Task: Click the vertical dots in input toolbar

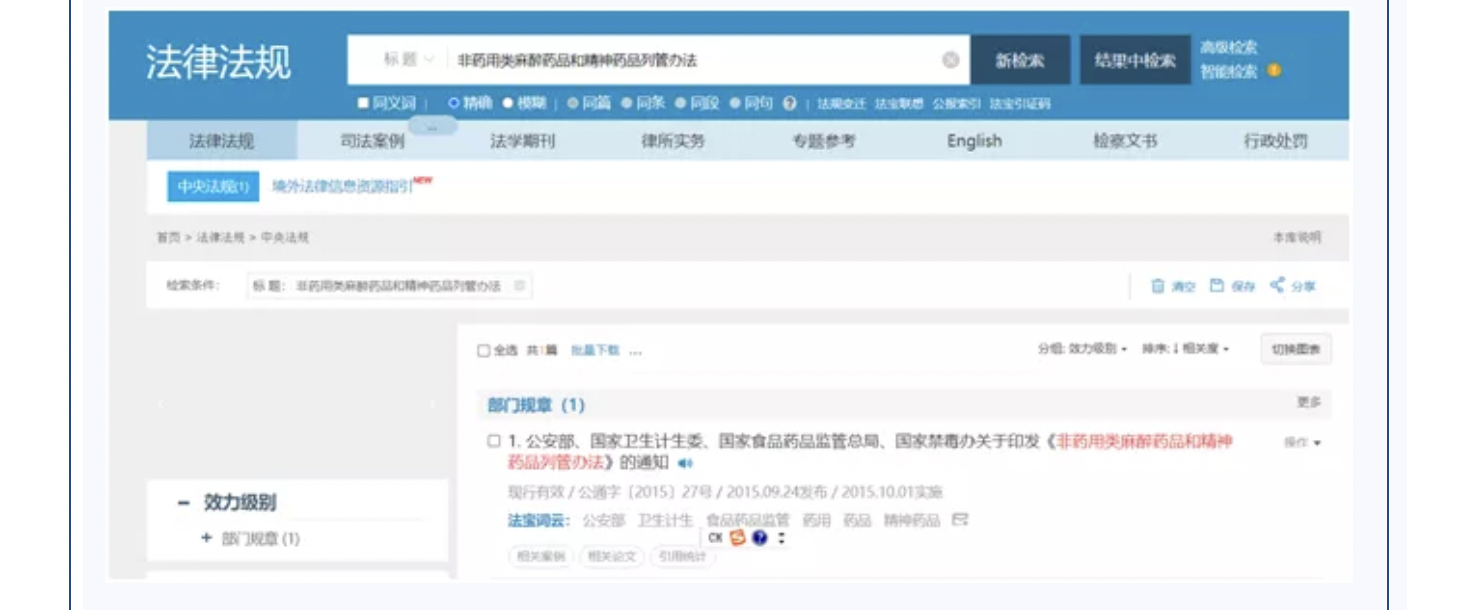Action: tap(781, 538)
